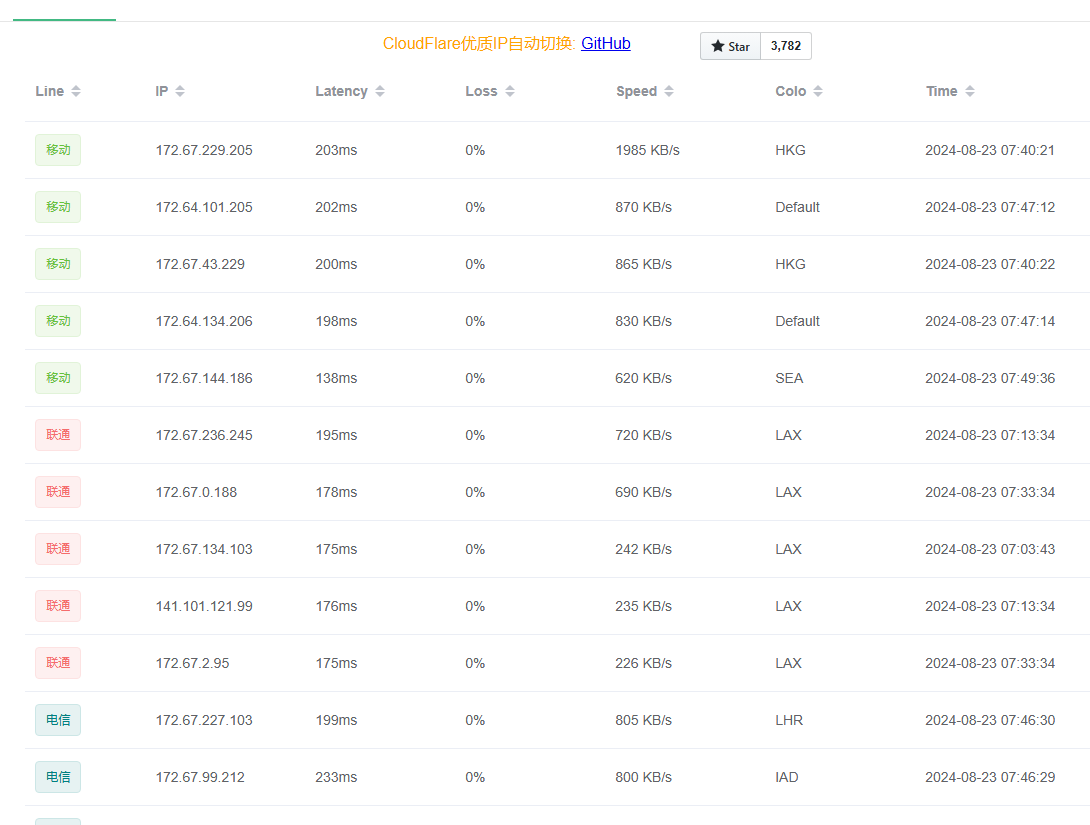Sort by Time using sort arrows

pos(970,91)
